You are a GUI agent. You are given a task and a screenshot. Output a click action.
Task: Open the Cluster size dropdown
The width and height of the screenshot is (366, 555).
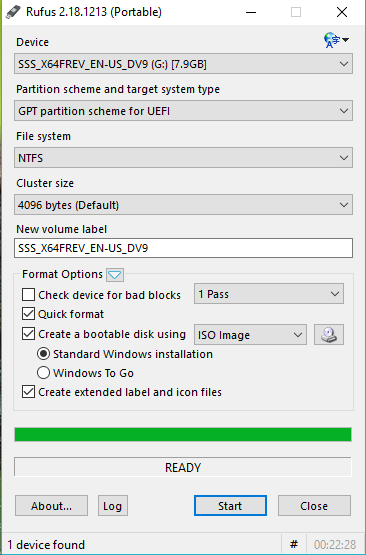click(183, 205)
